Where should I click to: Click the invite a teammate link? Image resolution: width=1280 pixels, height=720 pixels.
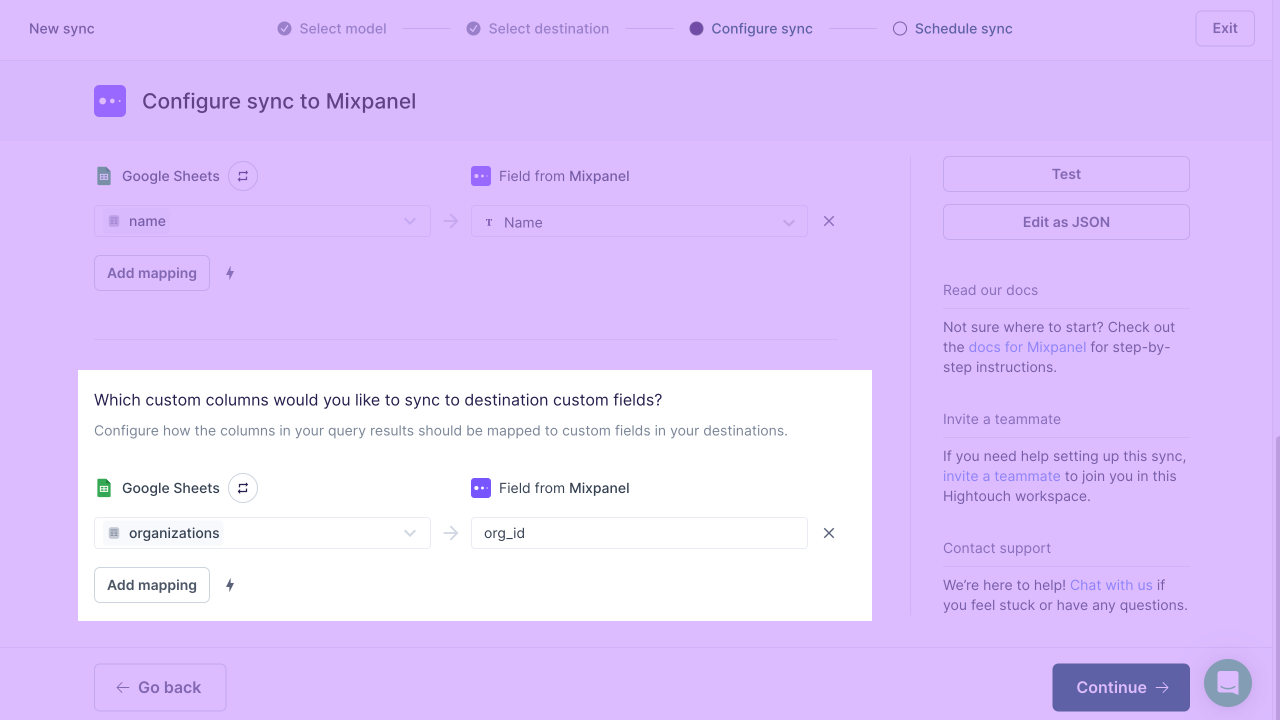pyautogui.click(x=1001, y=476)
